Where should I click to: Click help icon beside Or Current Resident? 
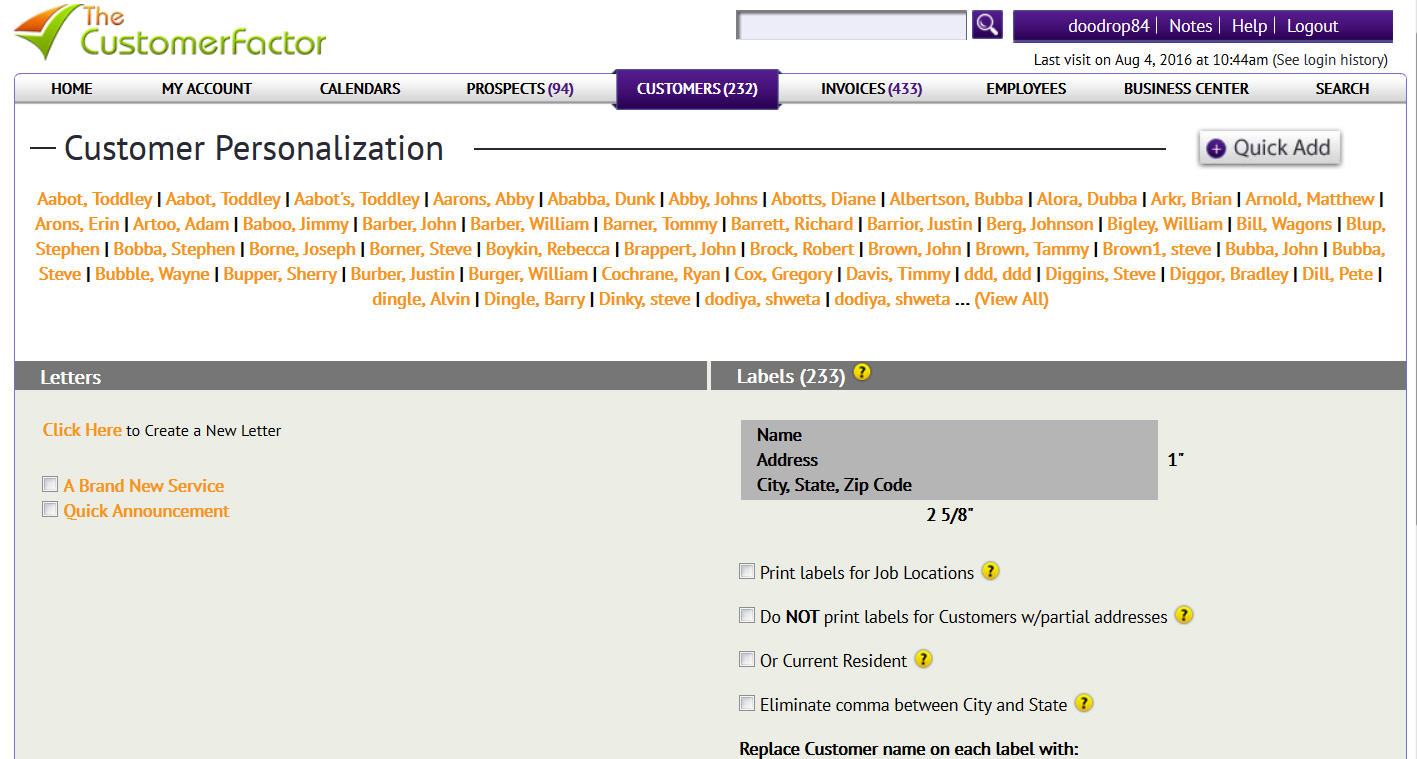pos(924,659)
